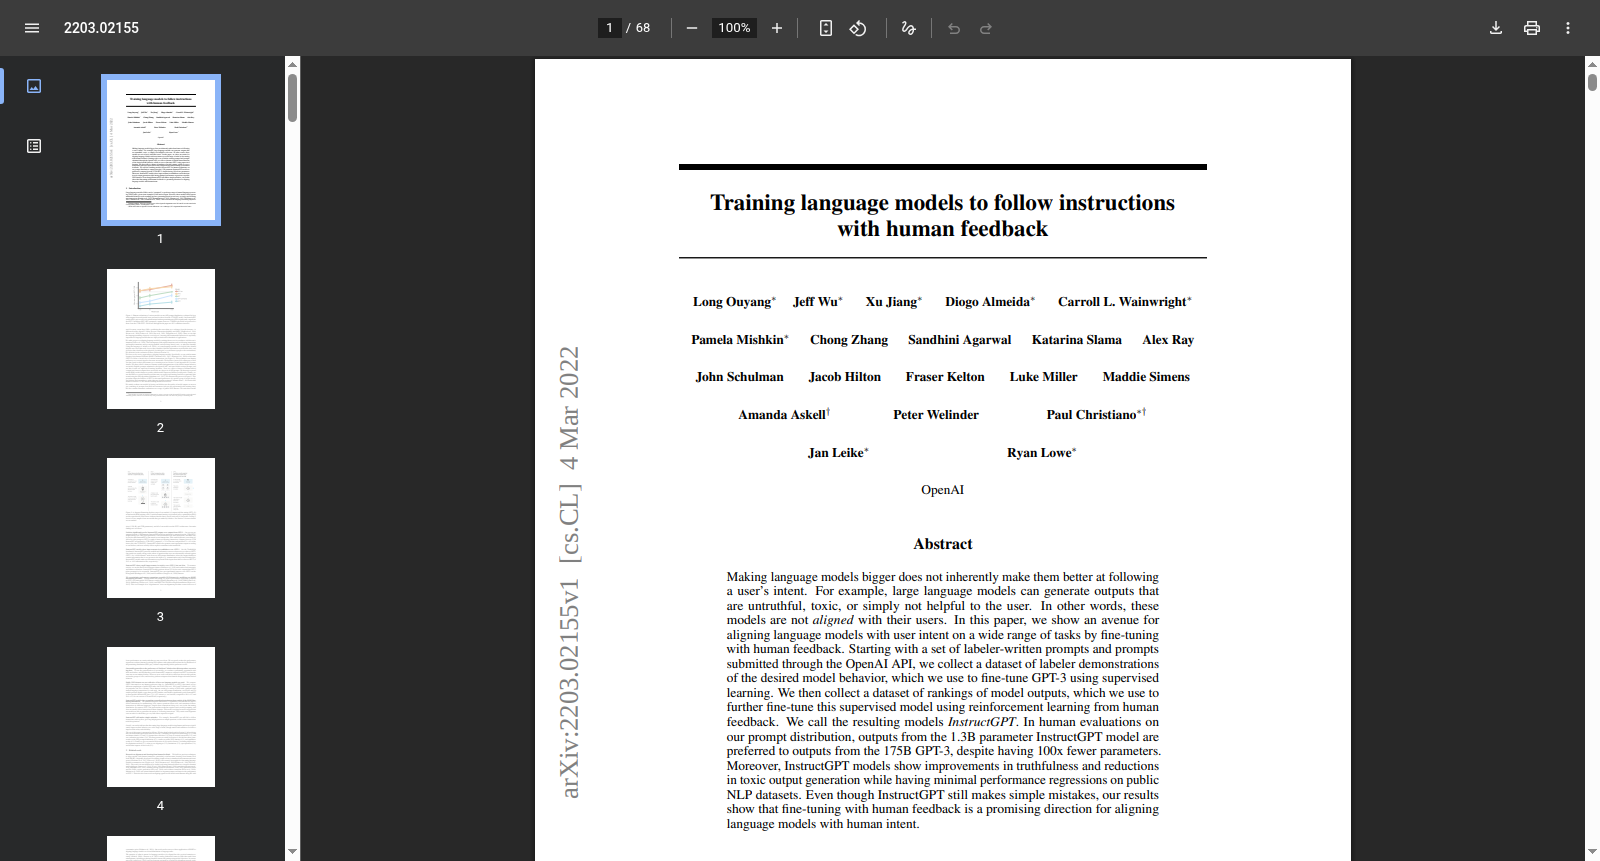Print the document

[1532, 28]
